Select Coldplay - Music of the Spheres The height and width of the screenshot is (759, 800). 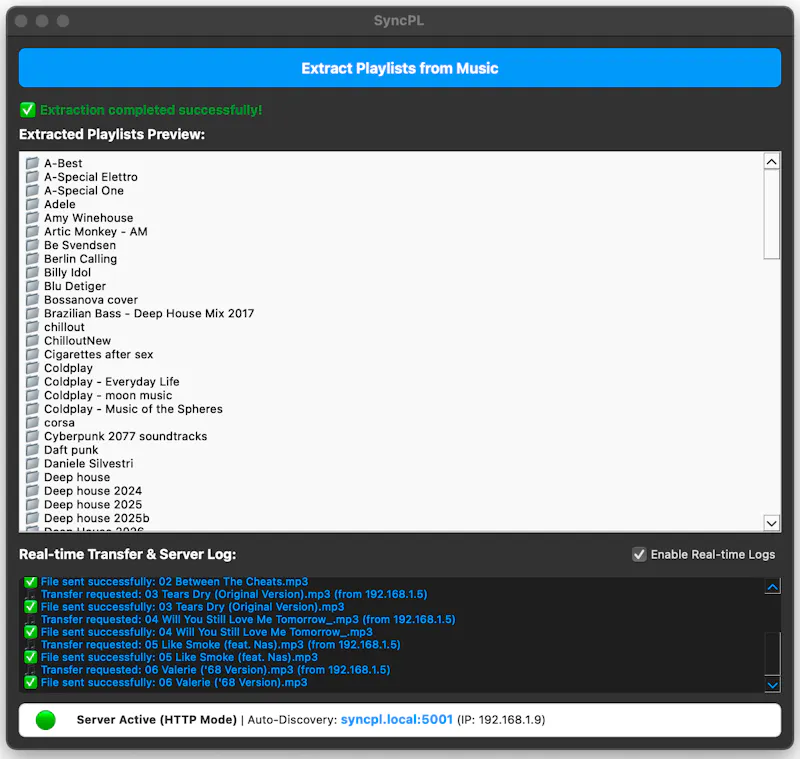(133, 409)
